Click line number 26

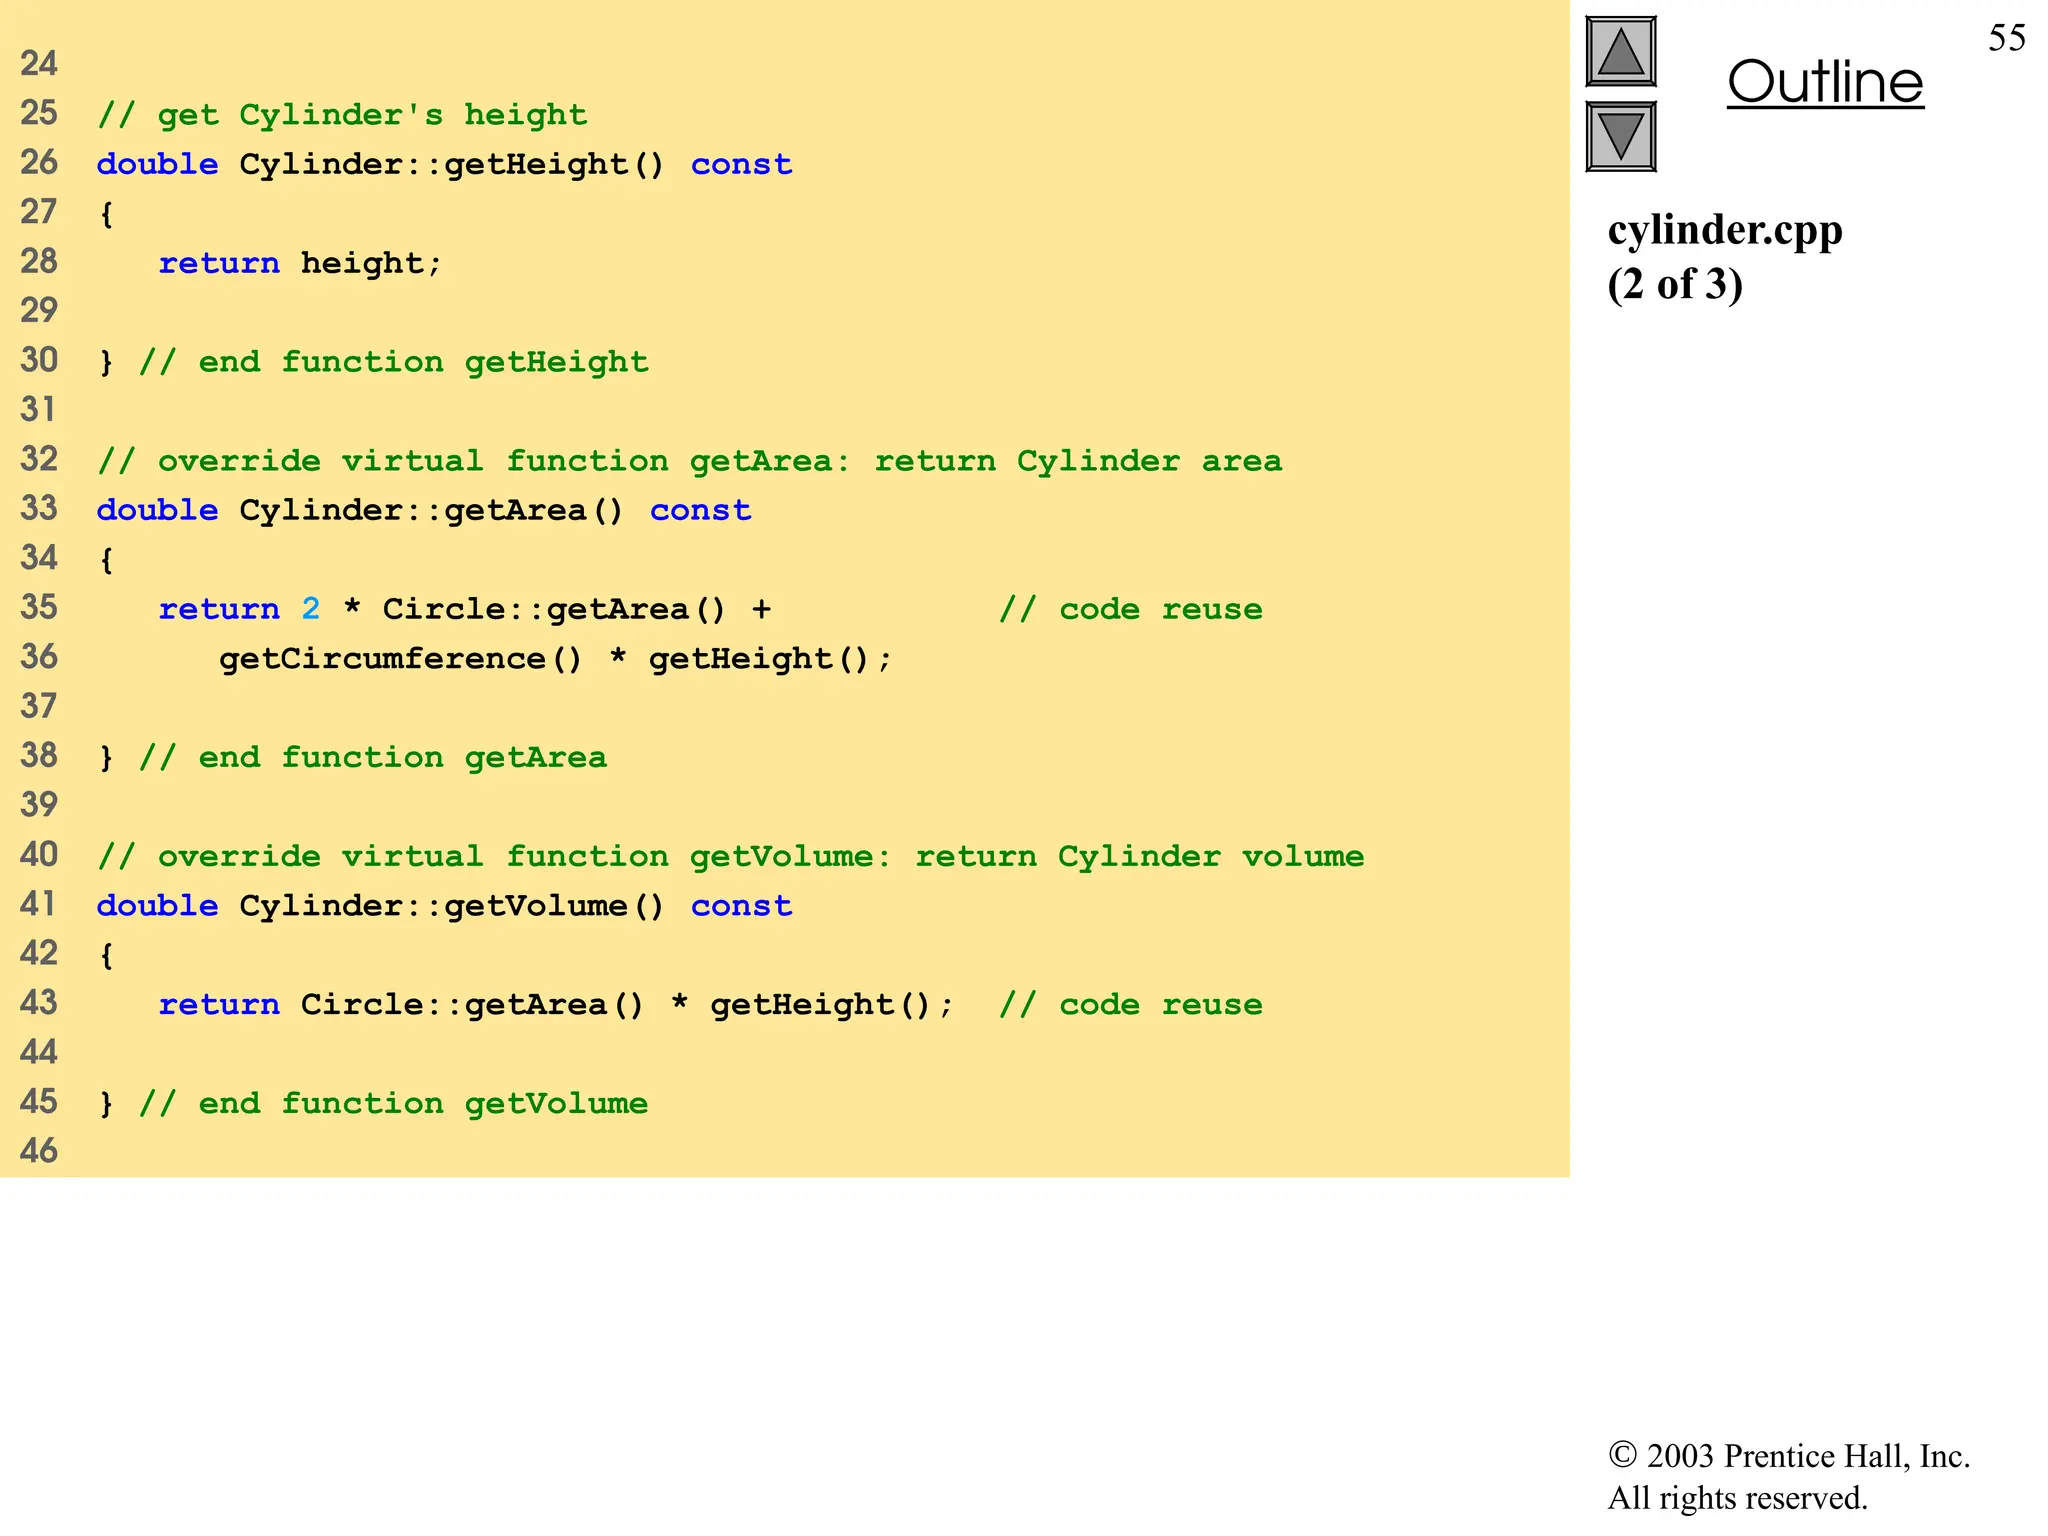point(39,163)
